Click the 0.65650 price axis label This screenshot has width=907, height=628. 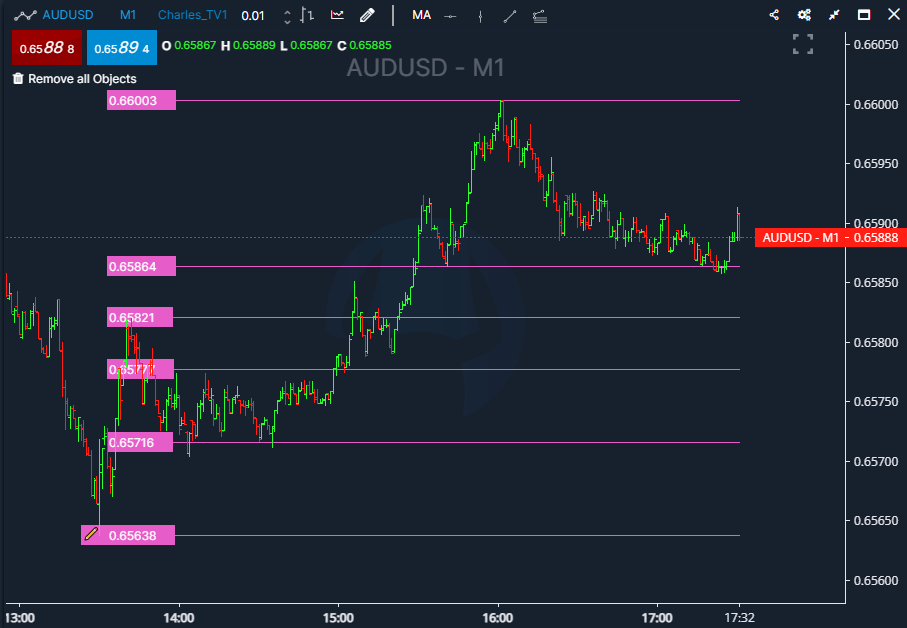point(876,520)
